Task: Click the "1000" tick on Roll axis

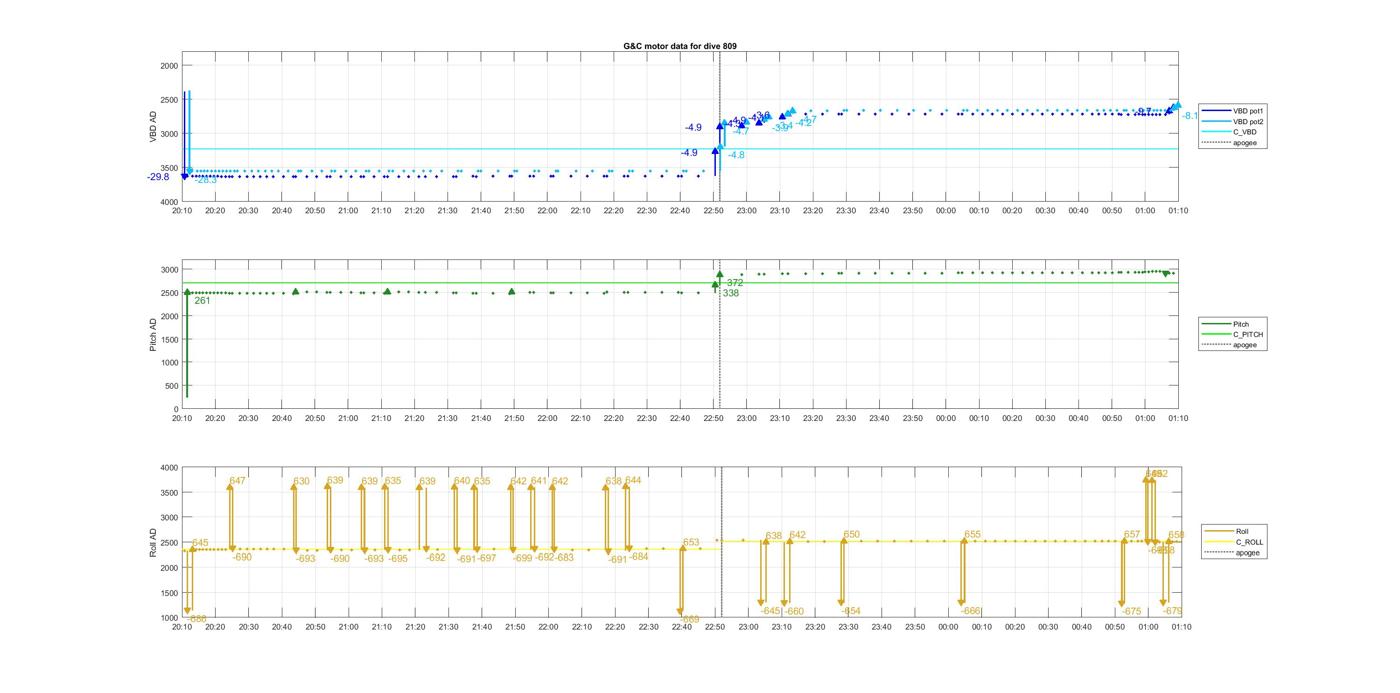Action: (x=169, y=618)
